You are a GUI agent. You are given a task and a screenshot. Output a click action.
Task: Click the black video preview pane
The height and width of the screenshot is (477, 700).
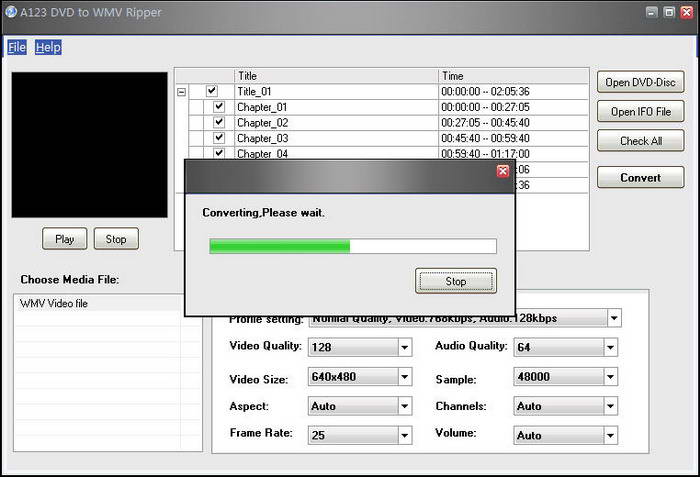(90, 145)
